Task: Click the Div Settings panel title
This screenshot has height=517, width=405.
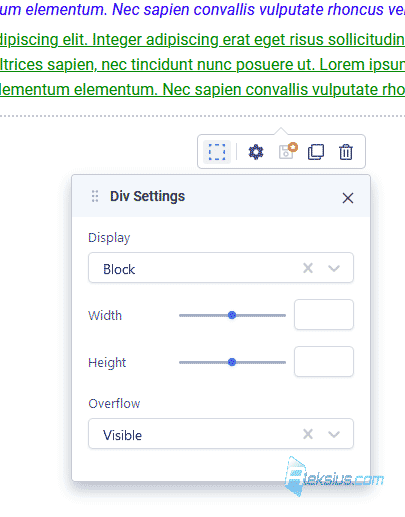Action: [x=147, y=196]
